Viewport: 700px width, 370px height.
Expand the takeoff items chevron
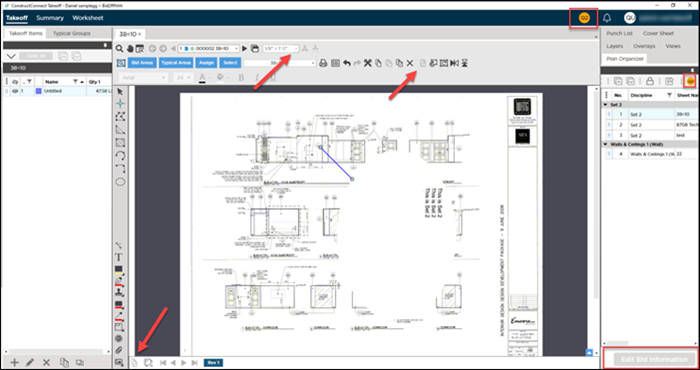[x=11, y=56]
